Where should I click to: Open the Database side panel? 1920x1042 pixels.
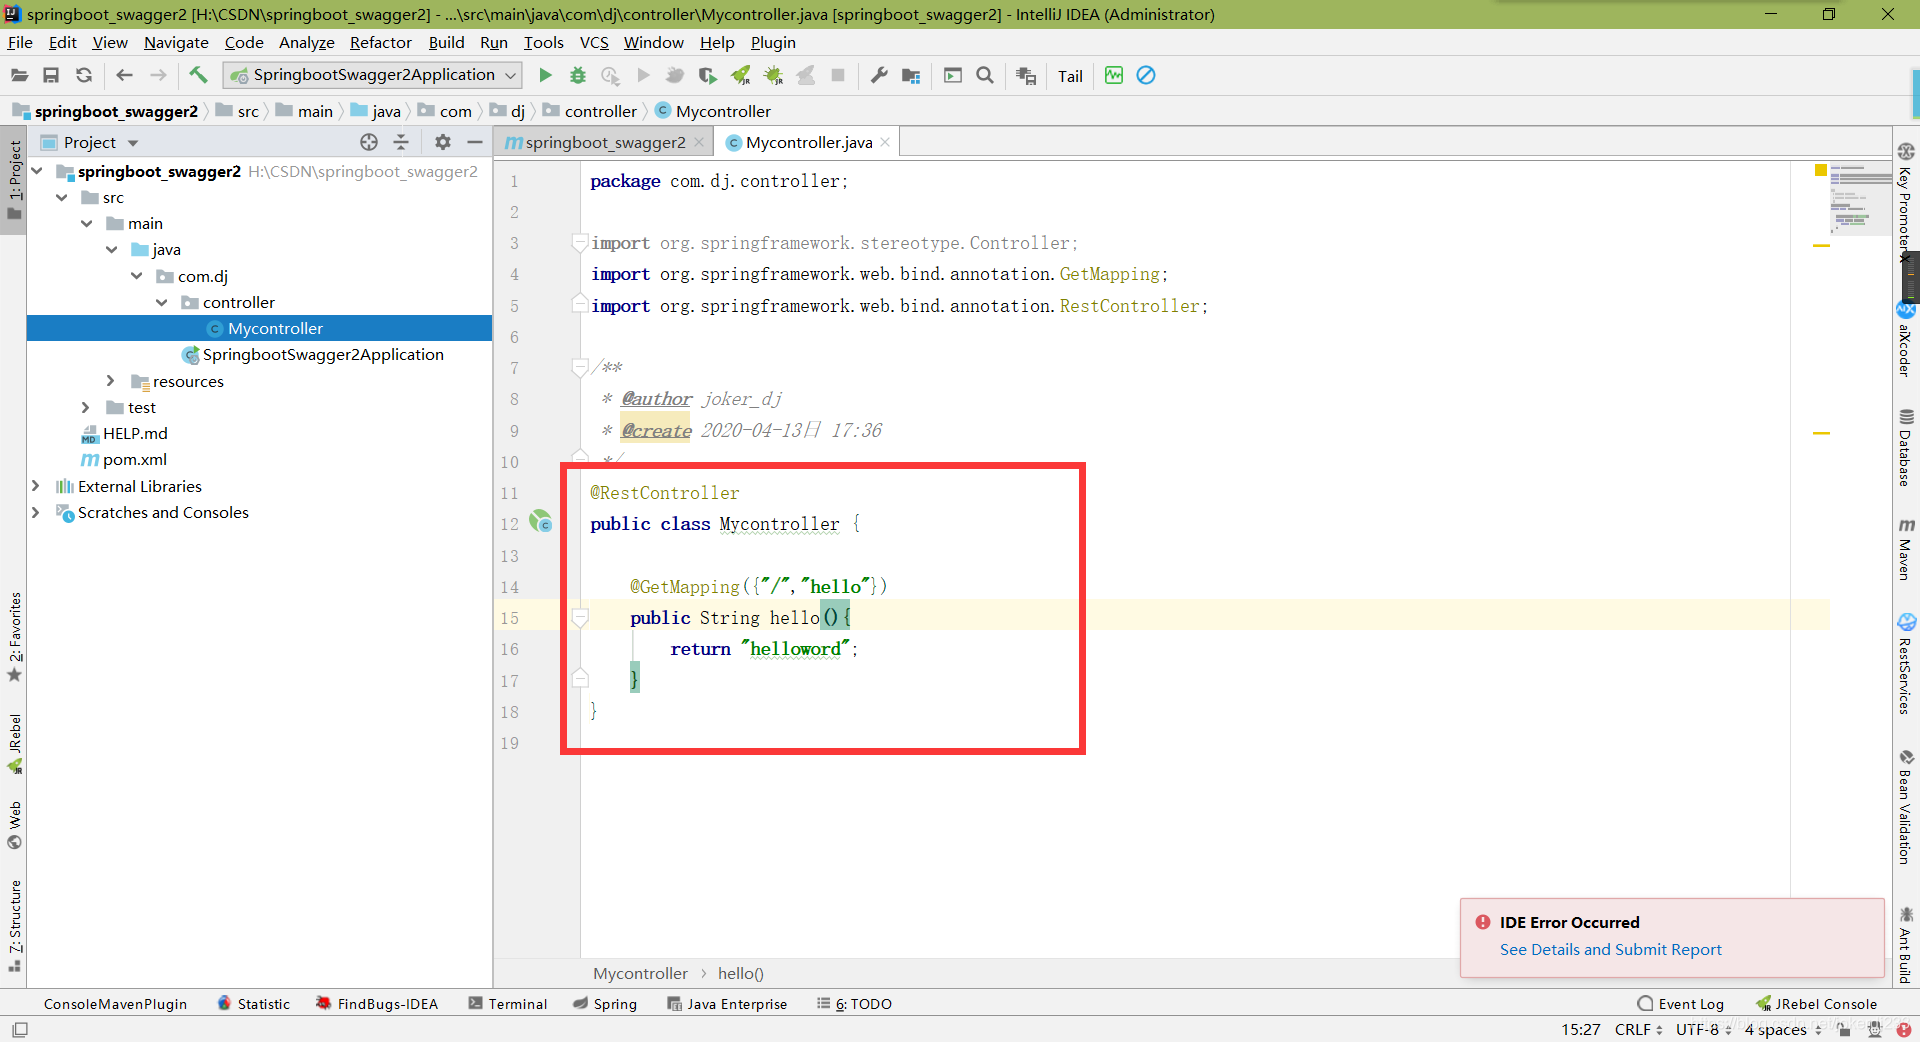1906,447
